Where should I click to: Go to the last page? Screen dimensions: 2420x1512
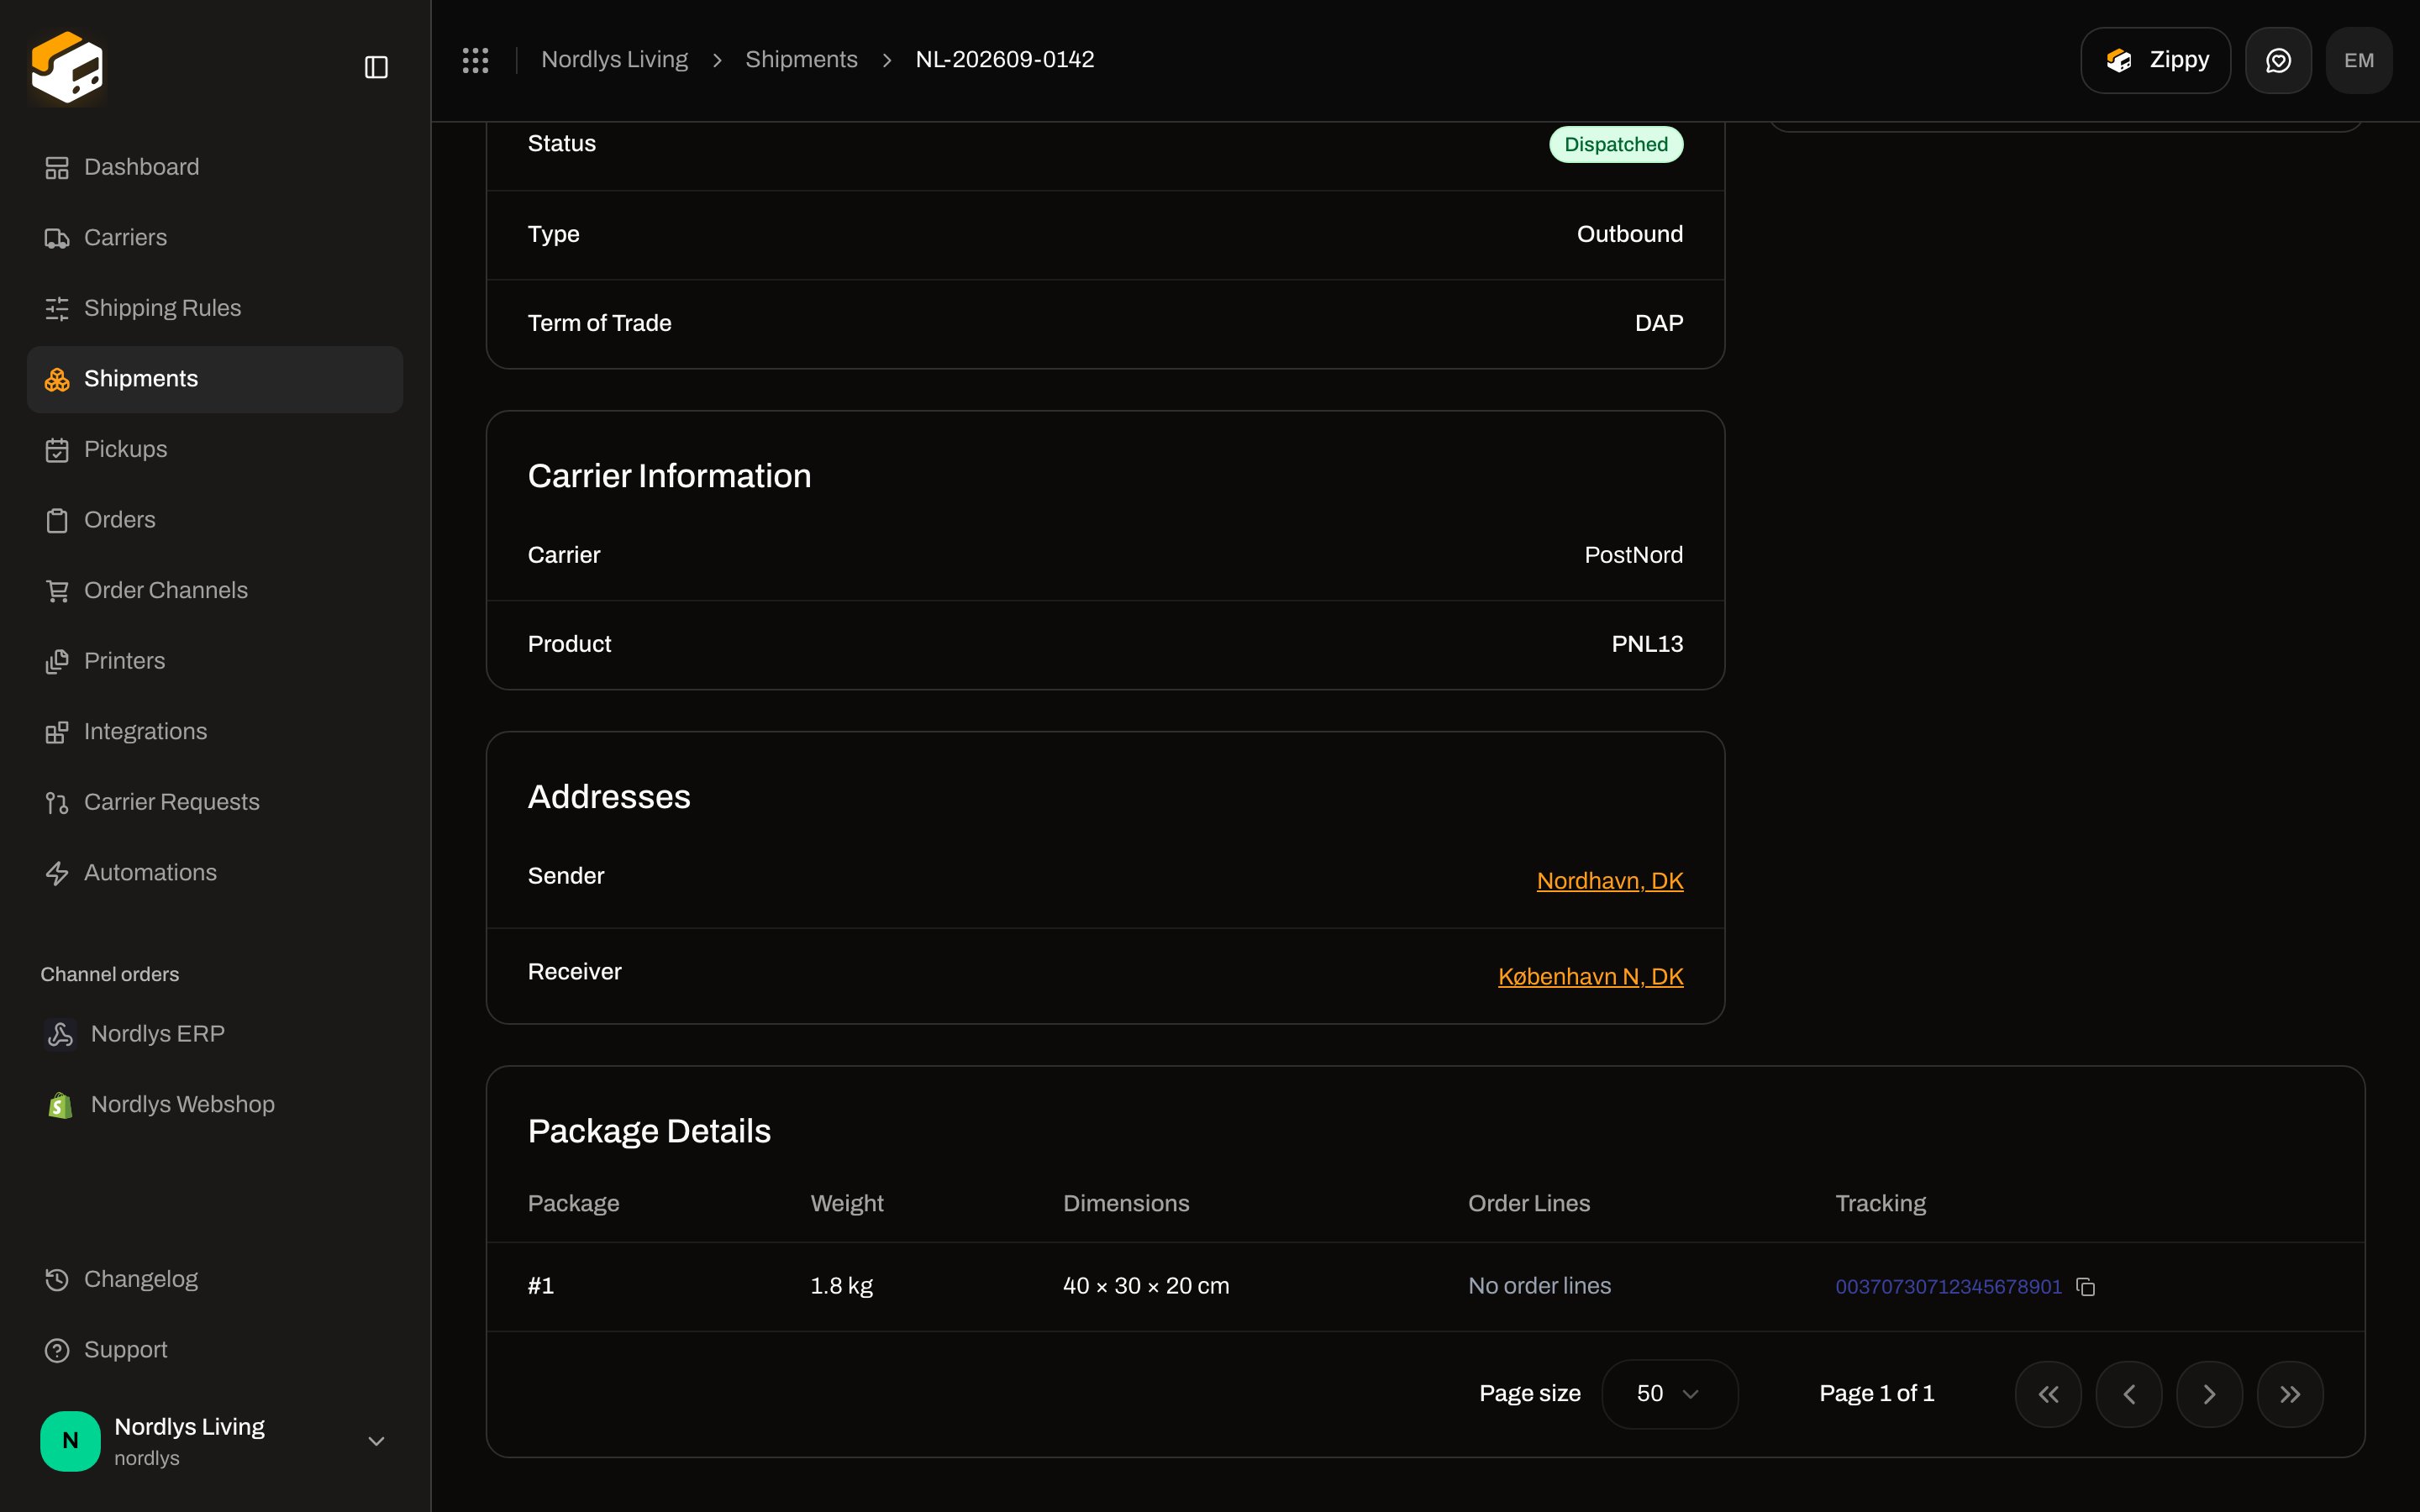point(2290,1394)
